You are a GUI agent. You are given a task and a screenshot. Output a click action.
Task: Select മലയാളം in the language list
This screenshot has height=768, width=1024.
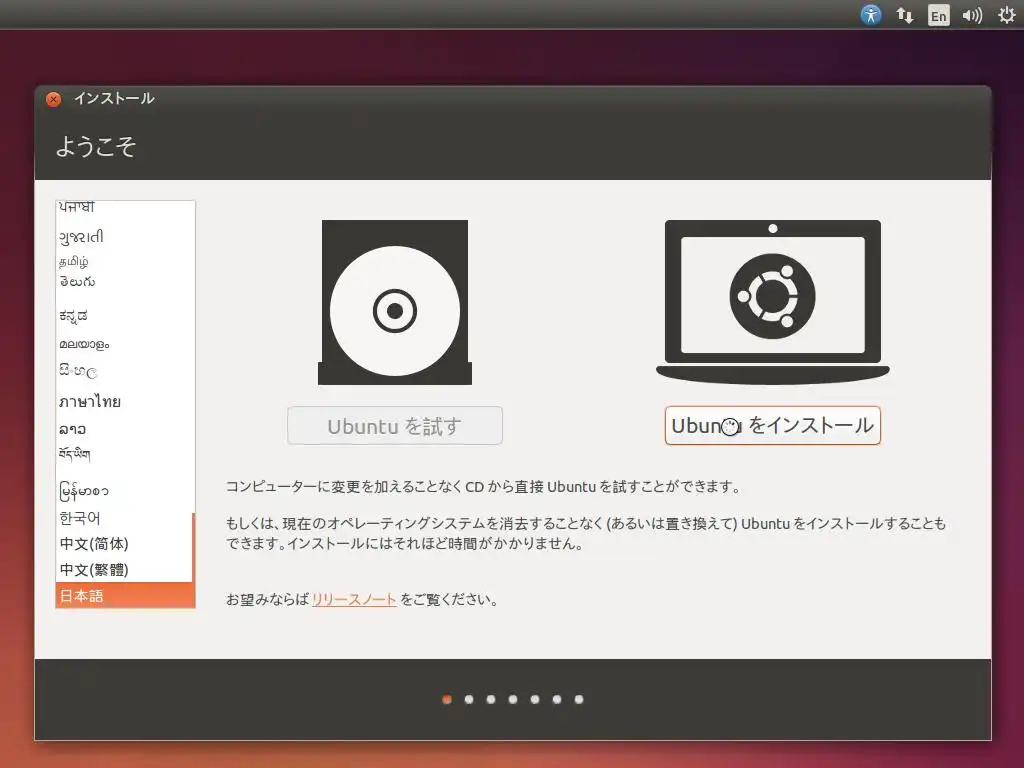tap(124, 344)
